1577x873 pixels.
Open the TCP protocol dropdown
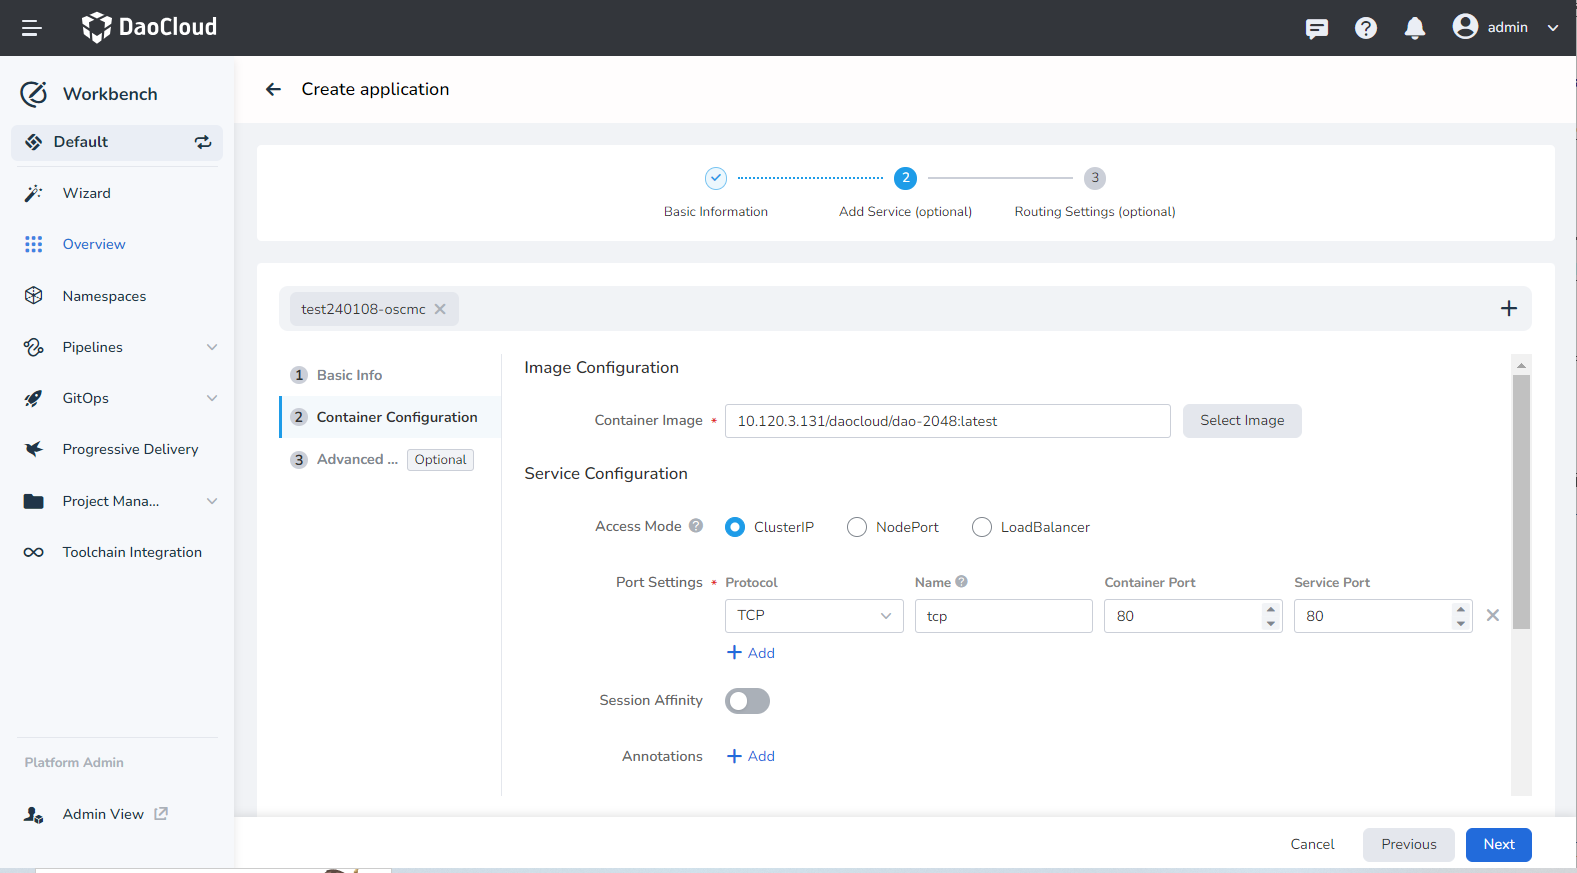pyautogui.click(x=813, y=616)
